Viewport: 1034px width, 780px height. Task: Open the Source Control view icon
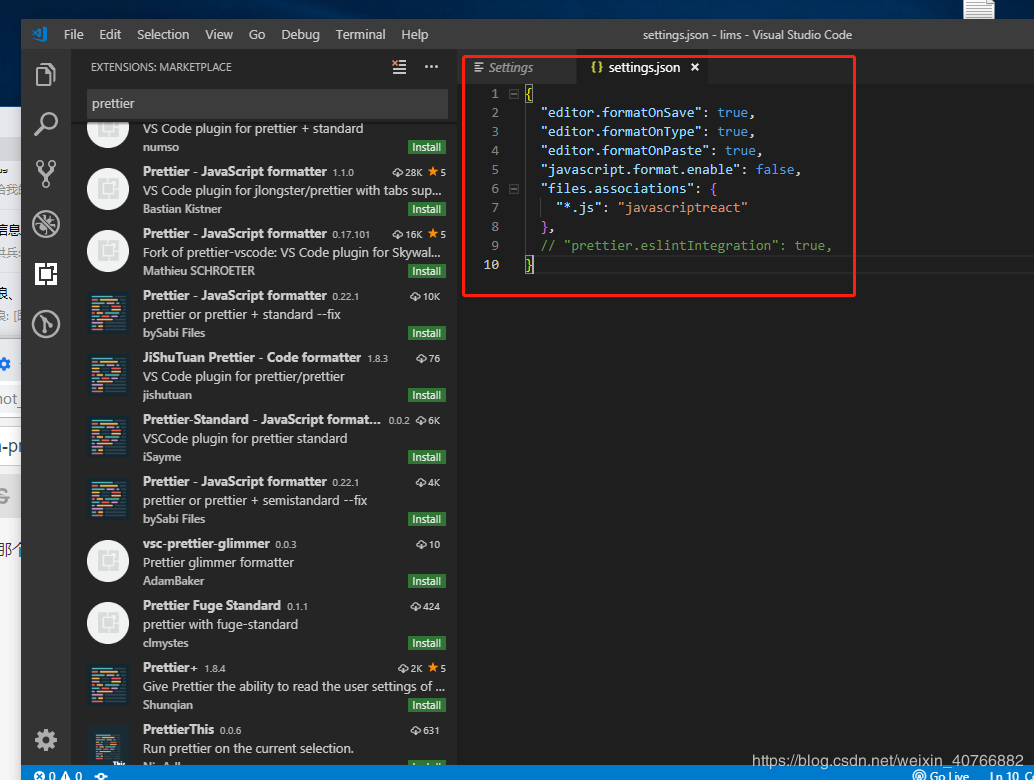pos(46,173)
